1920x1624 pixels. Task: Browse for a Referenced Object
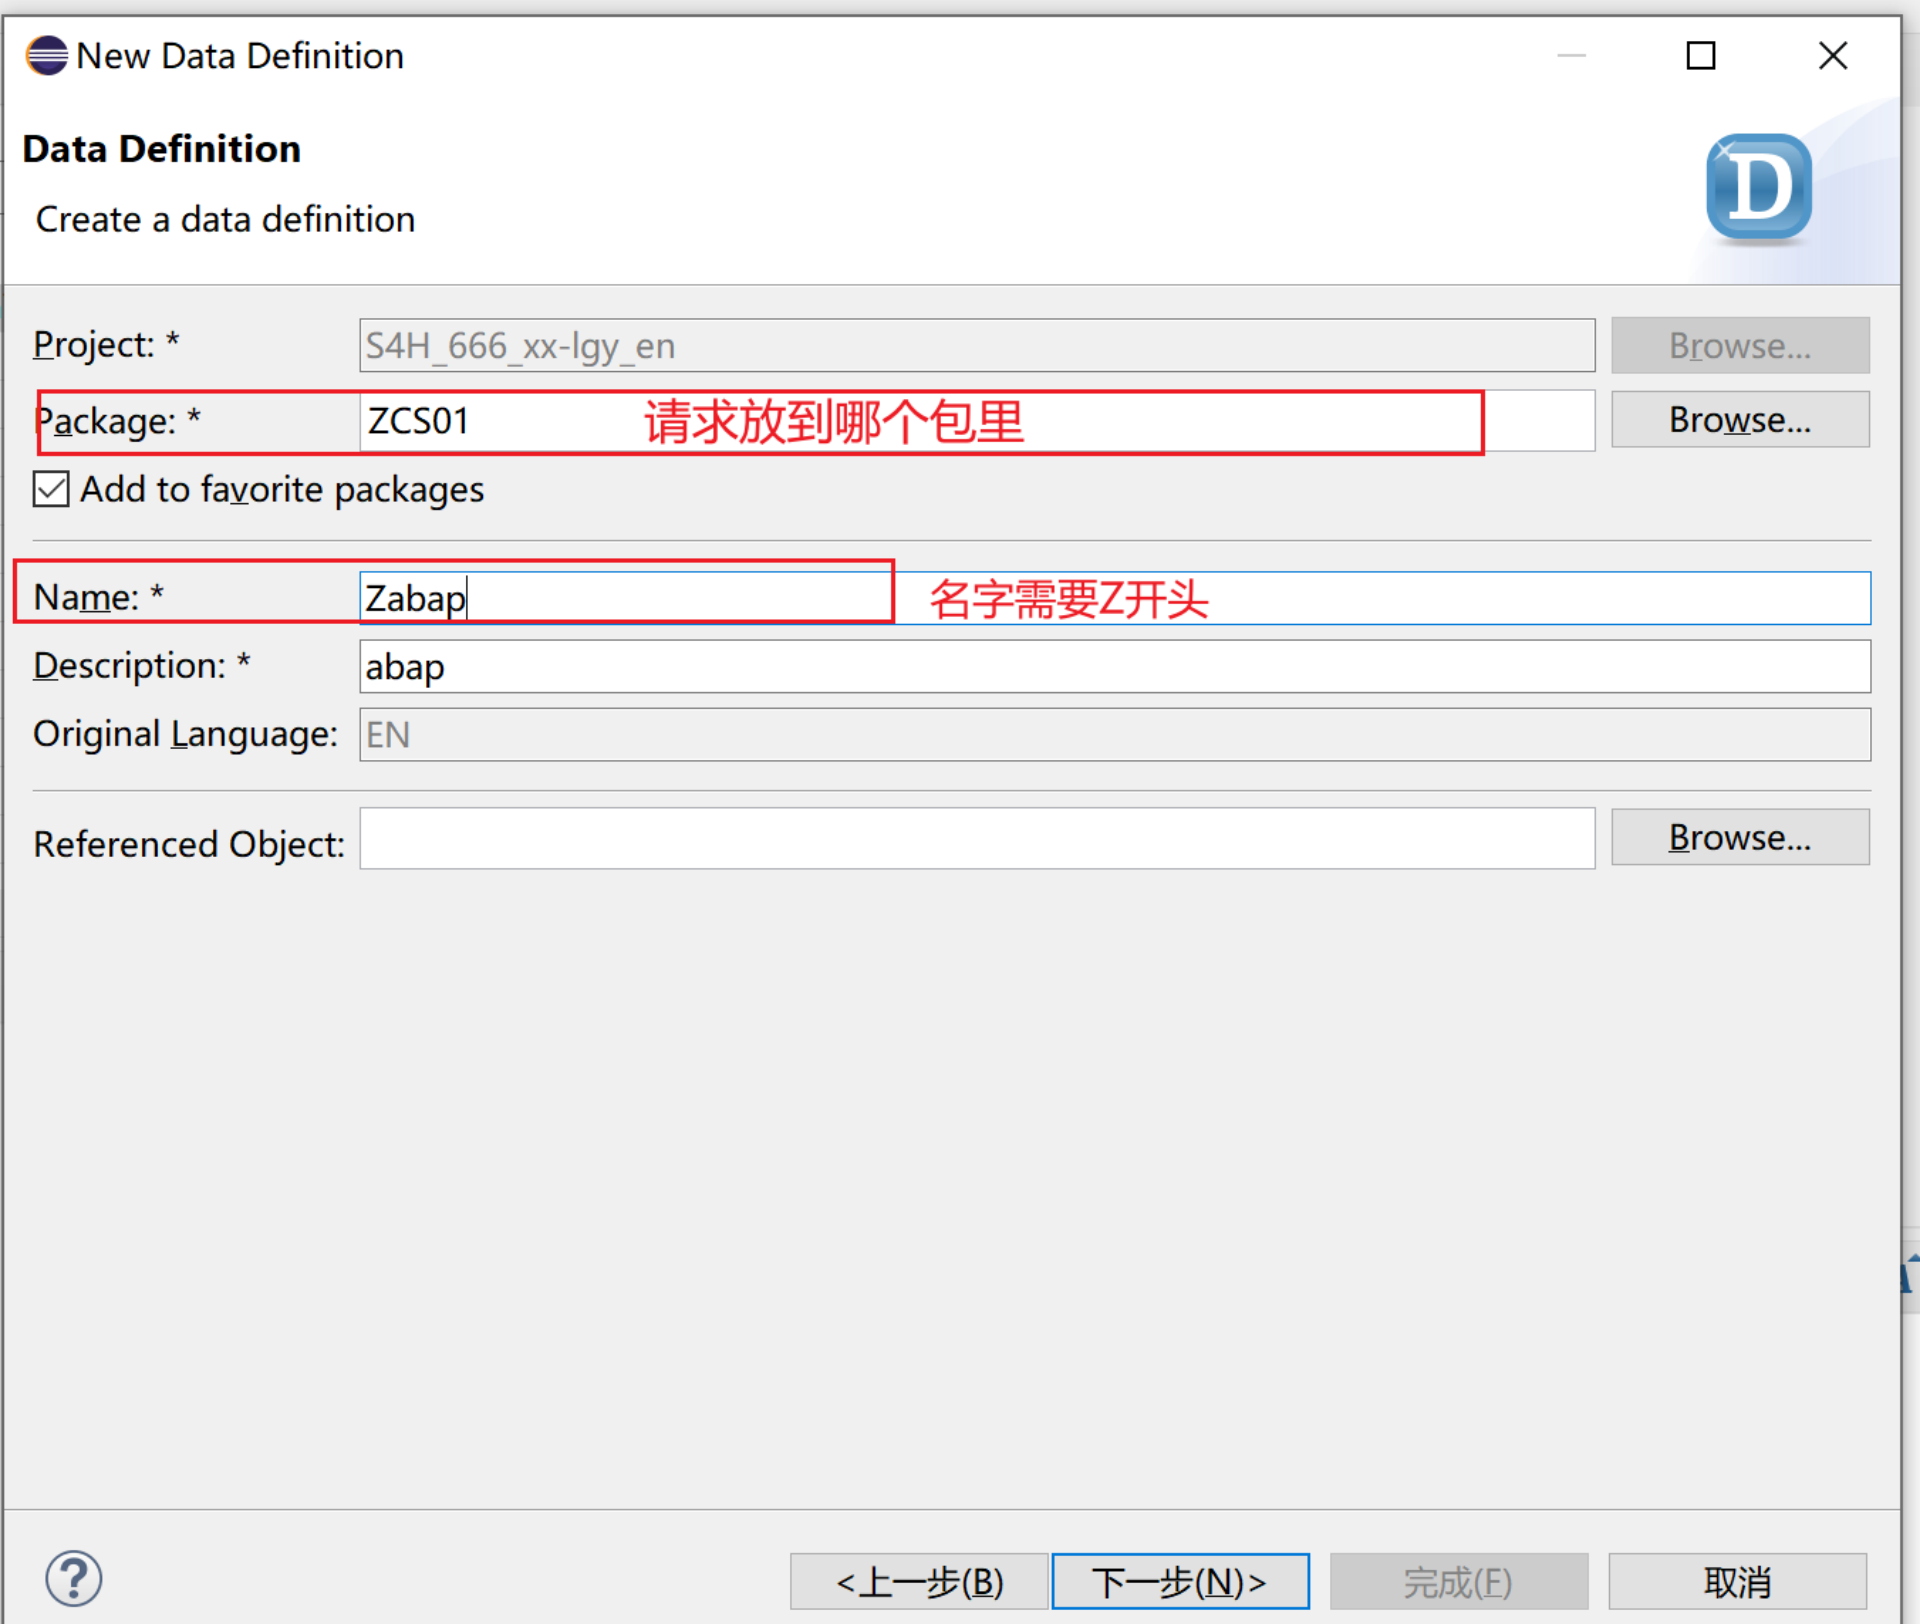[1739, 837]
